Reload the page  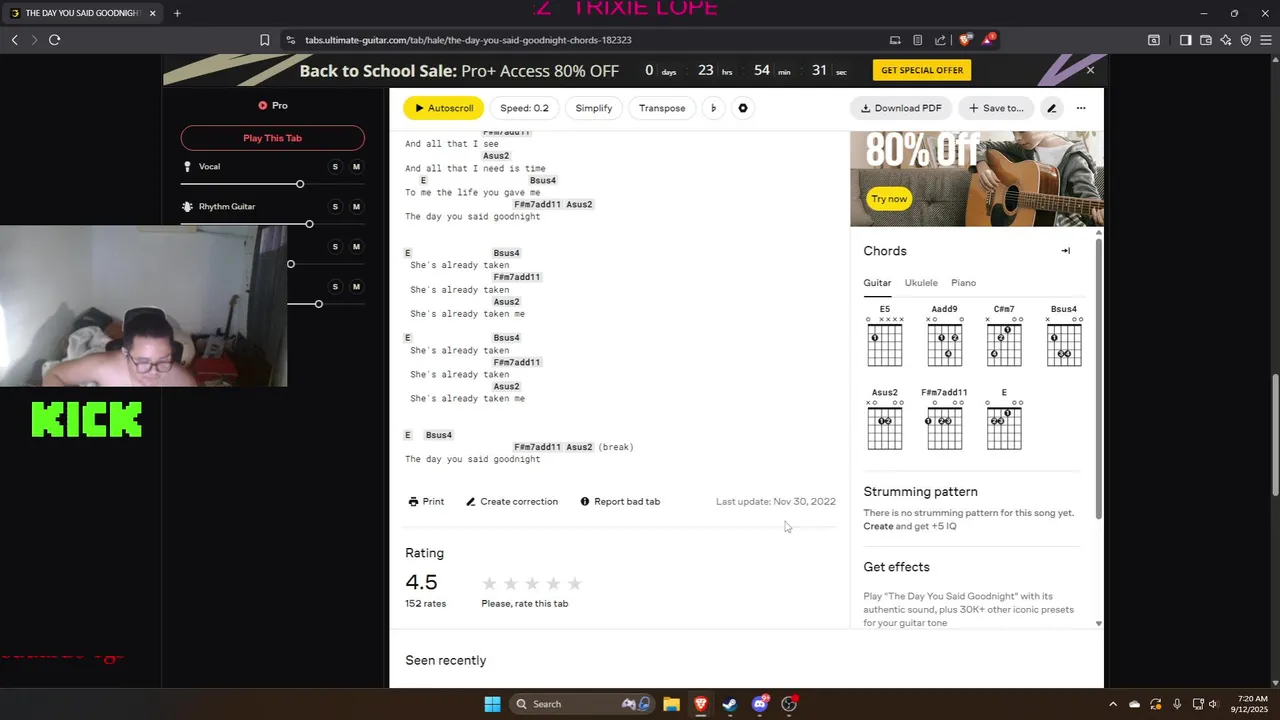coord(54,40)
